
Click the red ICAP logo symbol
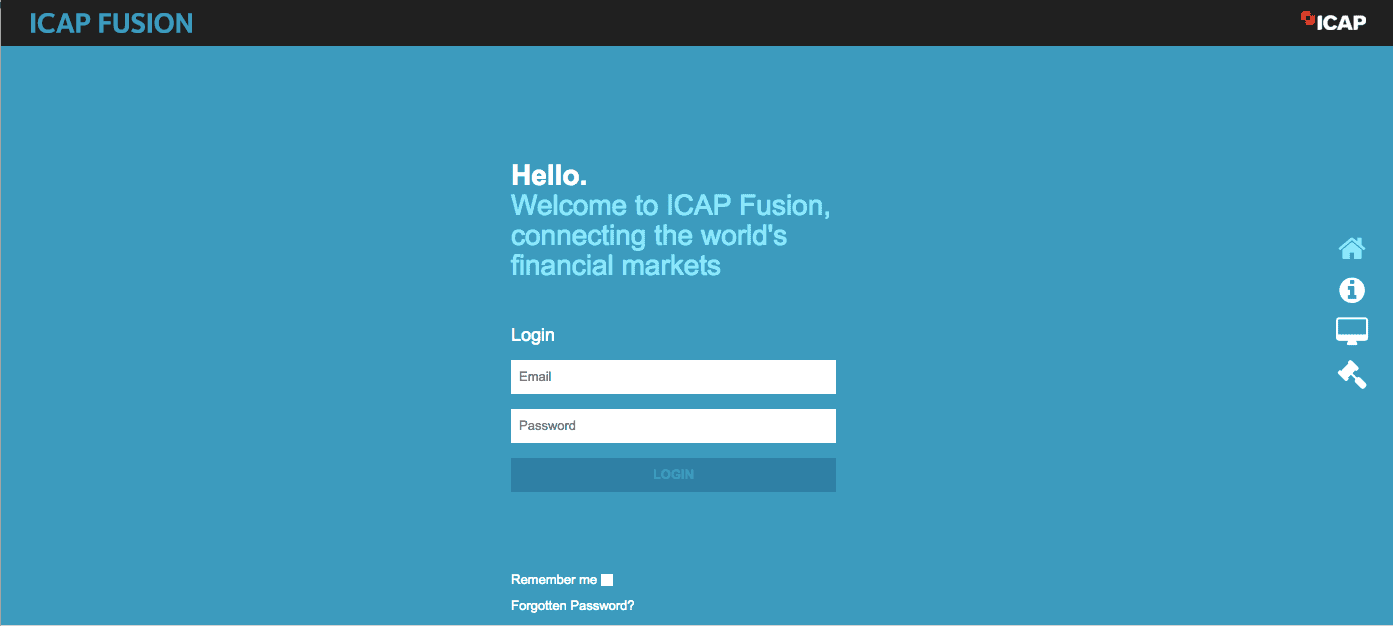pos(1307,18)
